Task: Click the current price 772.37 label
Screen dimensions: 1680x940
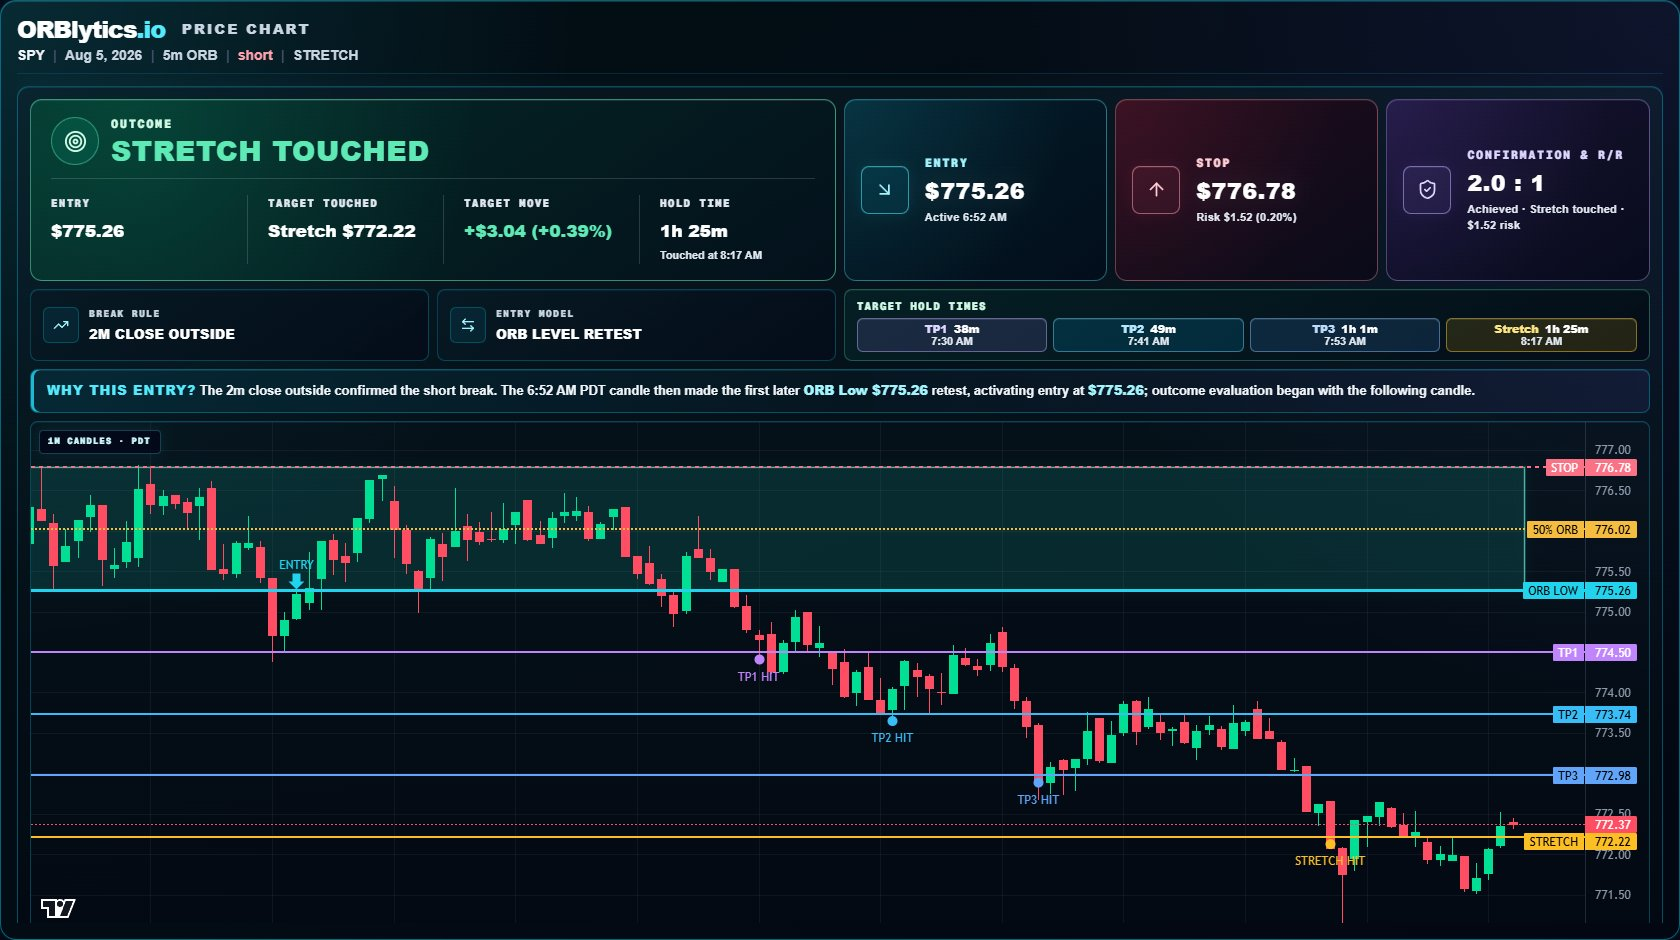Action: pyautogui.click(x=1612, y=825)
